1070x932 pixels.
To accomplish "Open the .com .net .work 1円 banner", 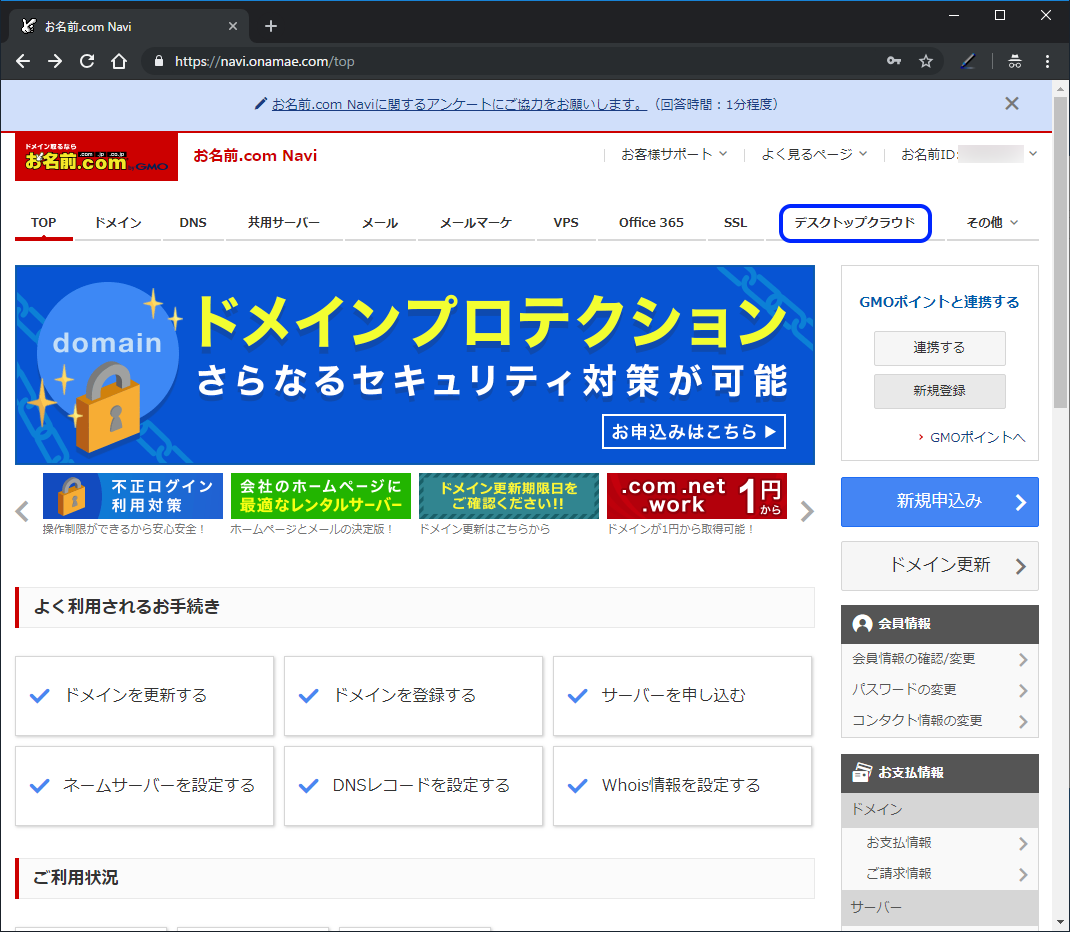I will tap(697, 496).
